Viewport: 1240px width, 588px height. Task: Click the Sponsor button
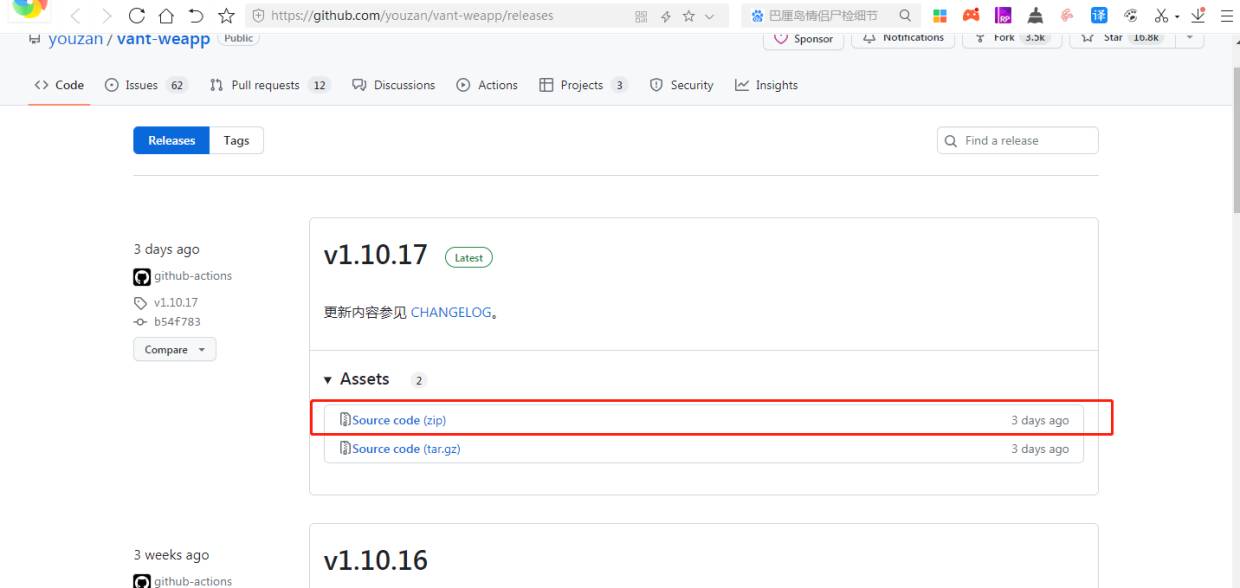(x=805, y=38)
